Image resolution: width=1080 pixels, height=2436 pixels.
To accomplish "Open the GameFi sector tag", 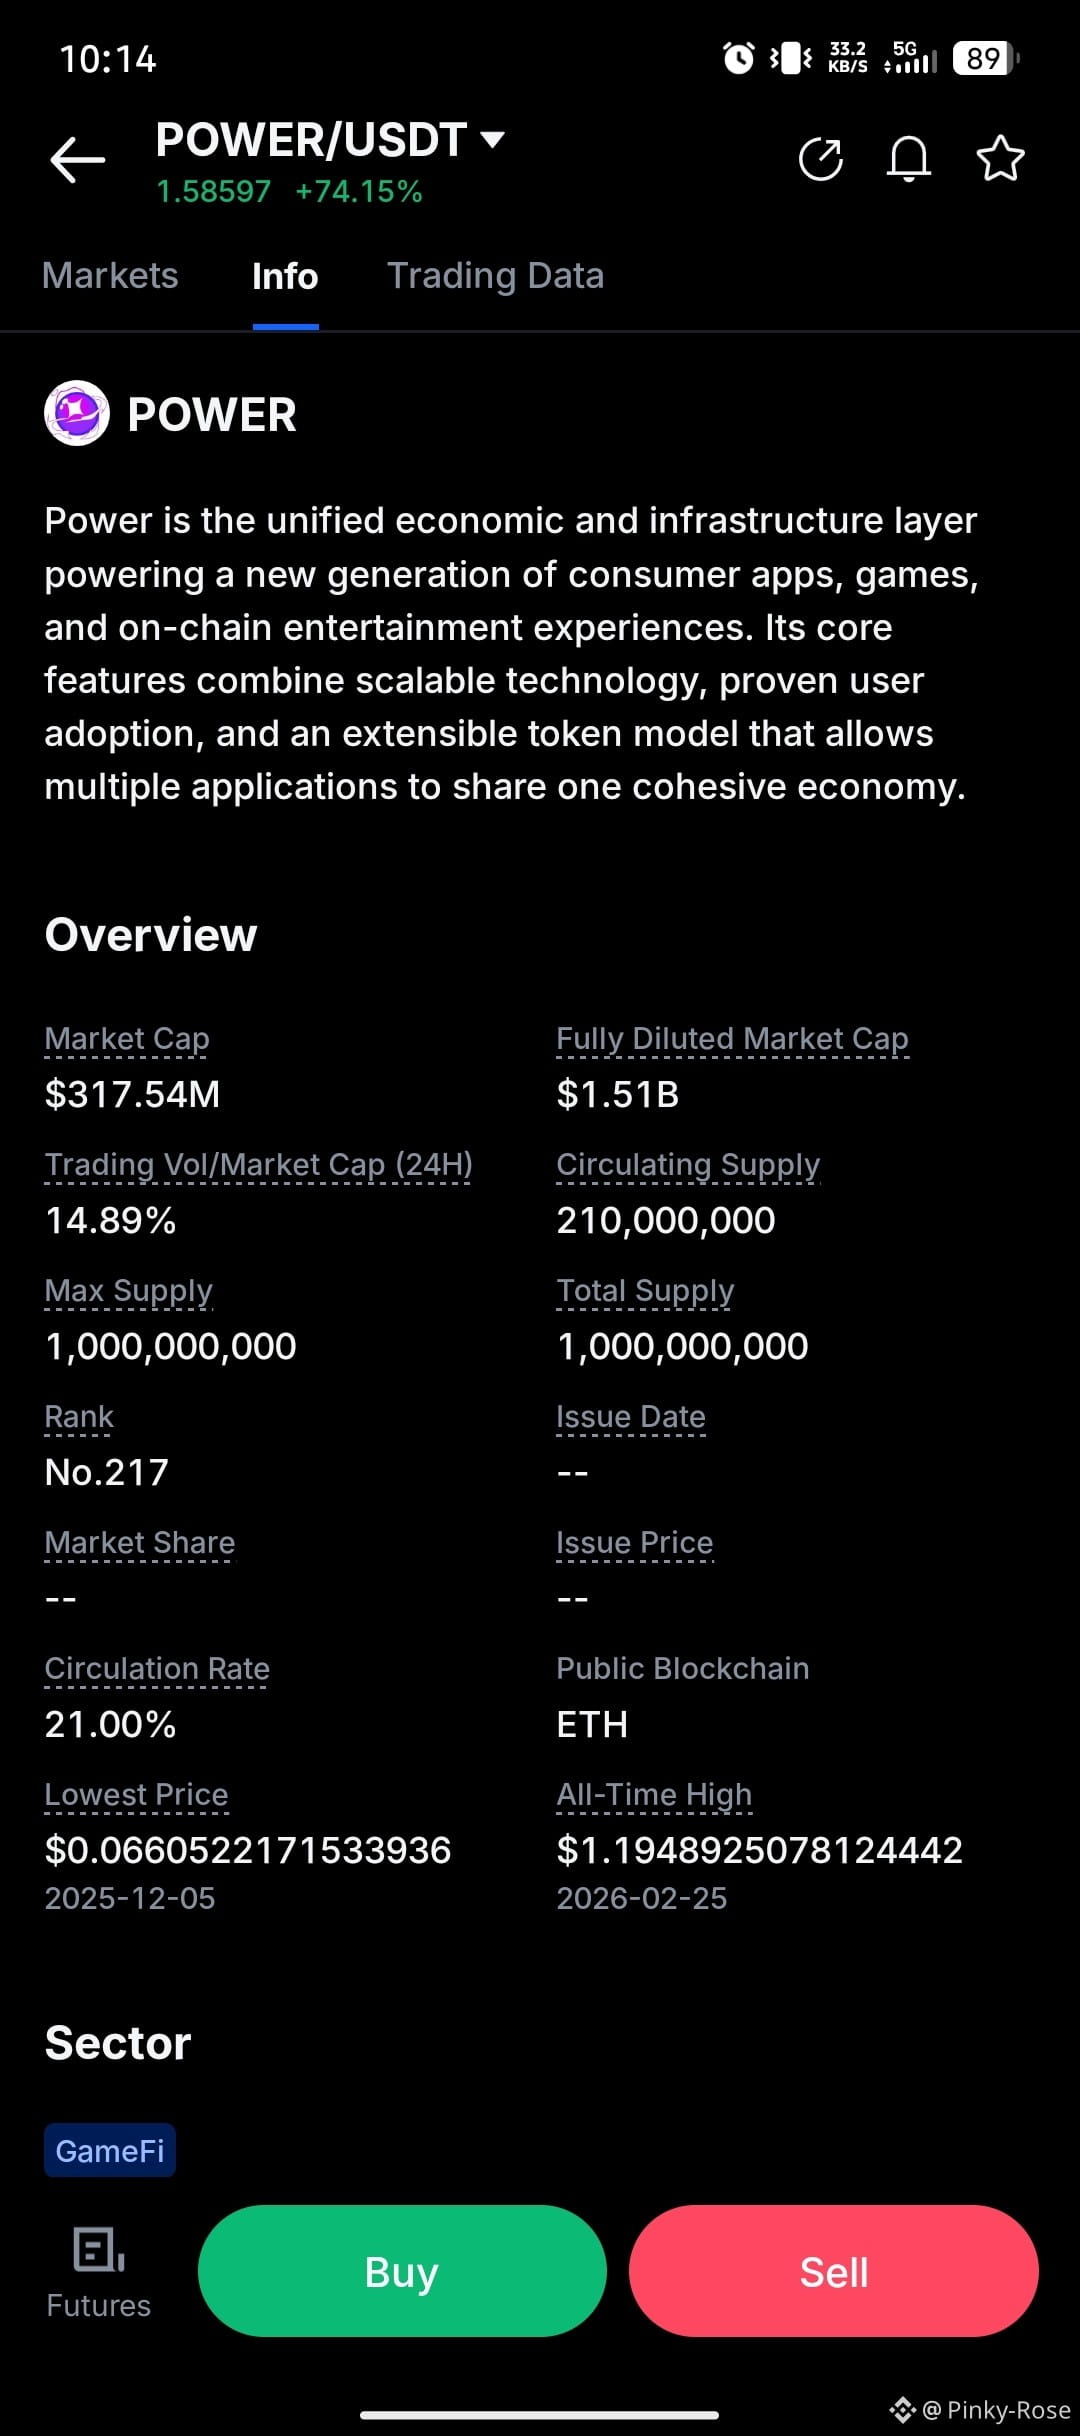I will pyautogui.click(x=110, y=2150).
